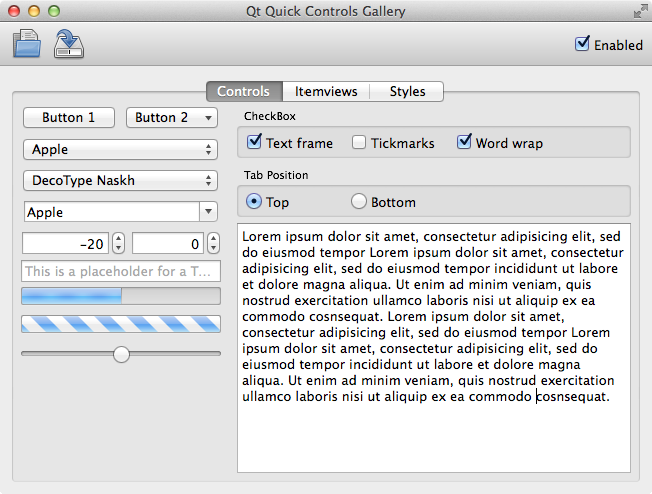Click the fullscreen arrows in title bar
Image resolution: width=652 pixels, height=494 pixels.
[639, 11]
